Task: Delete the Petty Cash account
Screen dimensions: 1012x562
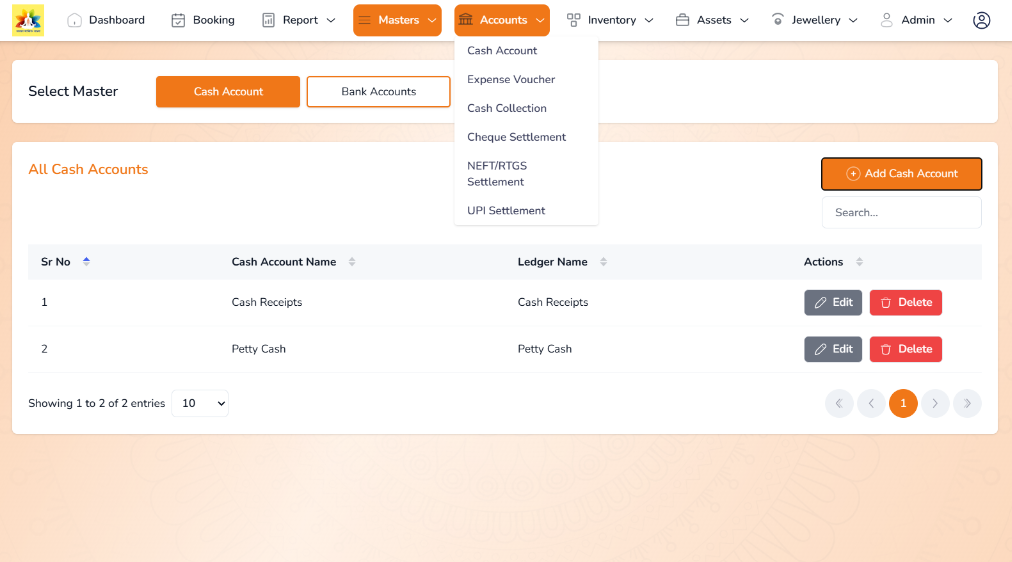Action: [906, 349]
